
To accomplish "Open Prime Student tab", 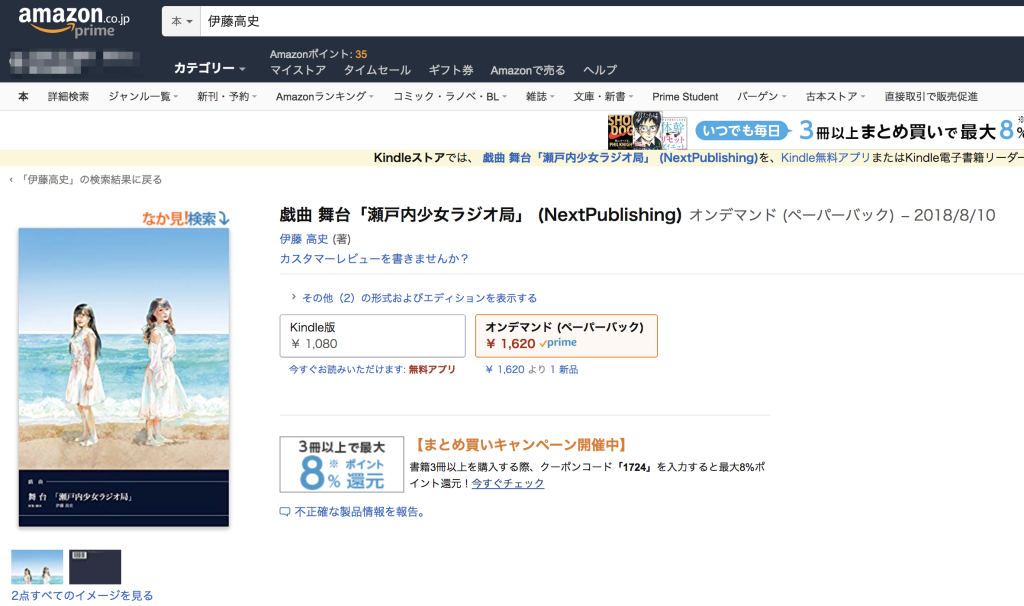I will click(685, 97).
